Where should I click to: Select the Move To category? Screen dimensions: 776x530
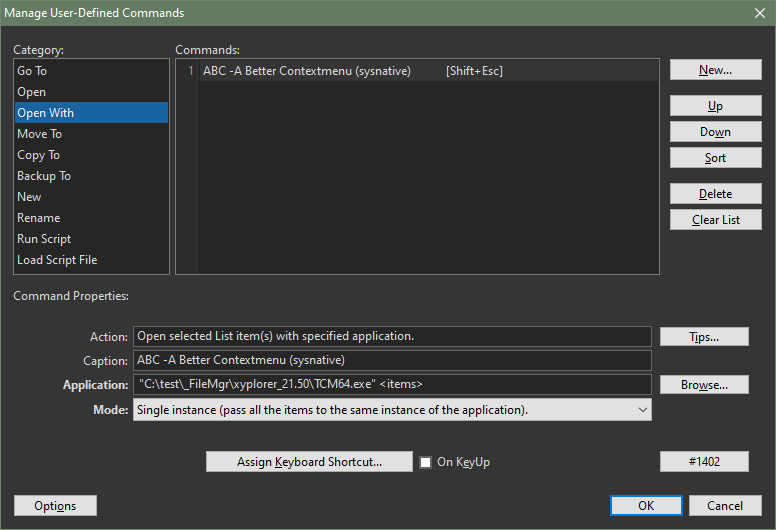pyautogui.click(x=91, y=134)
